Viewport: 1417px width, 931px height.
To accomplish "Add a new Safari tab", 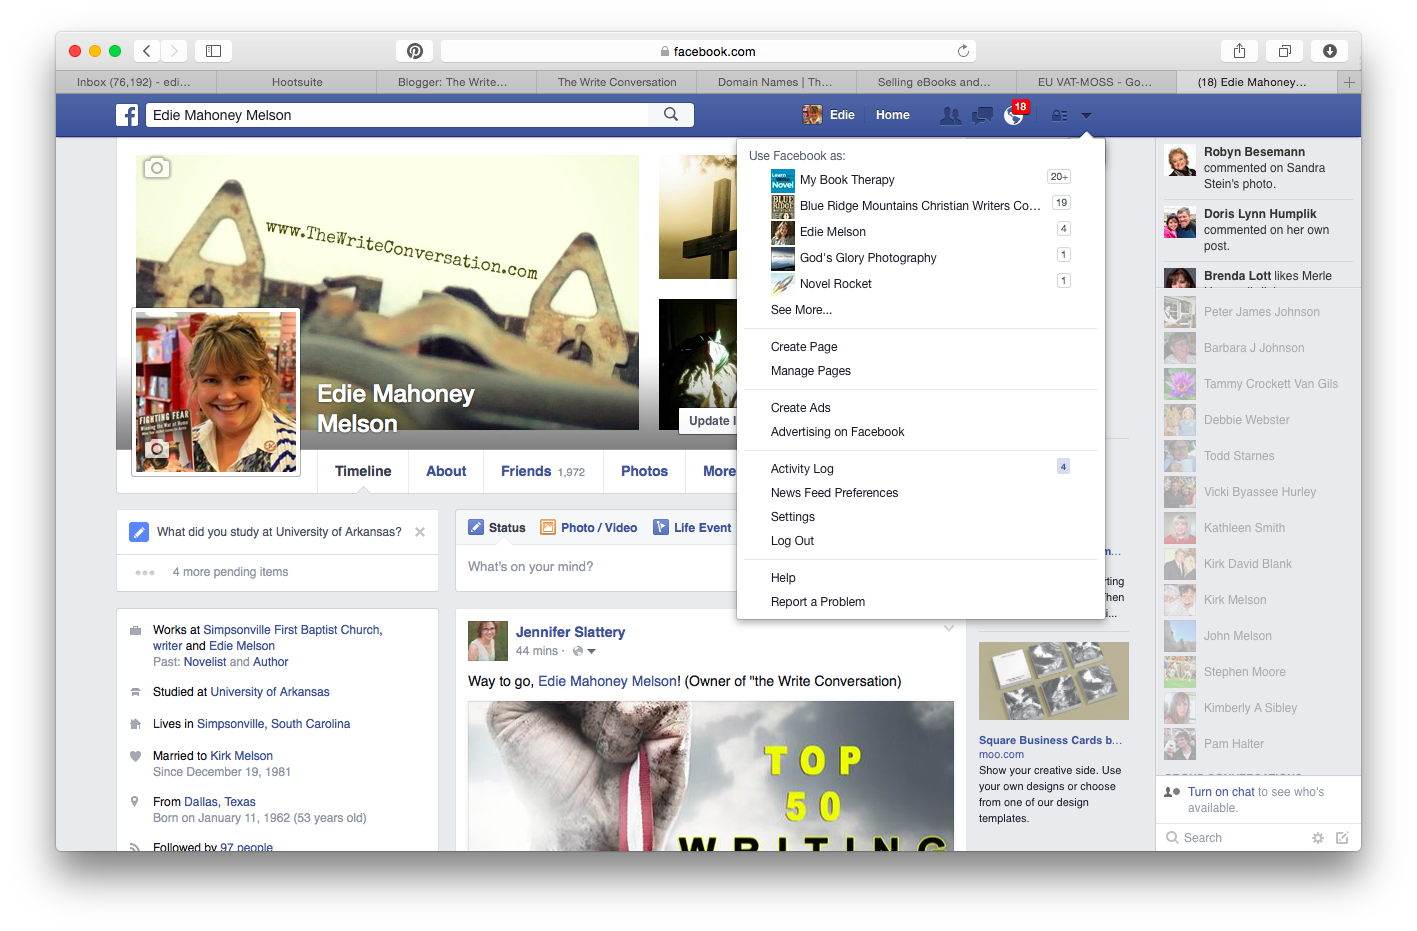I will [x=1349, y=82].
